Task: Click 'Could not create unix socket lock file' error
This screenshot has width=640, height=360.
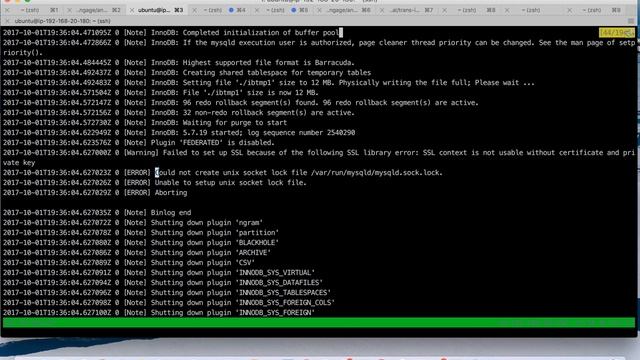Action: coord(223,173)
